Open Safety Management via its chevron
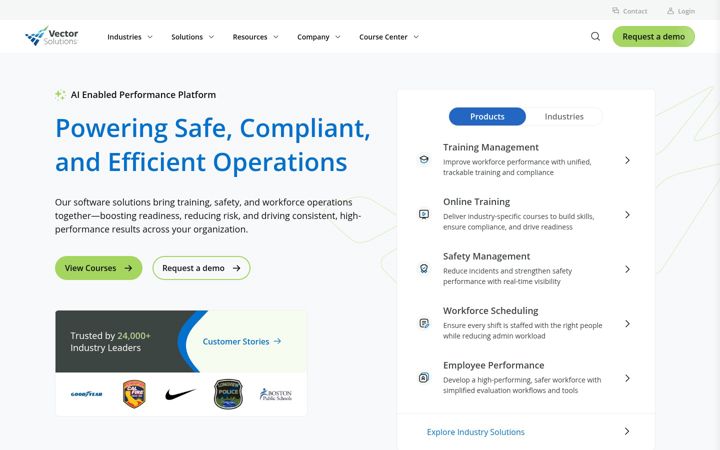The width and height of the screenshot is (720, 450). pos(627,269)
